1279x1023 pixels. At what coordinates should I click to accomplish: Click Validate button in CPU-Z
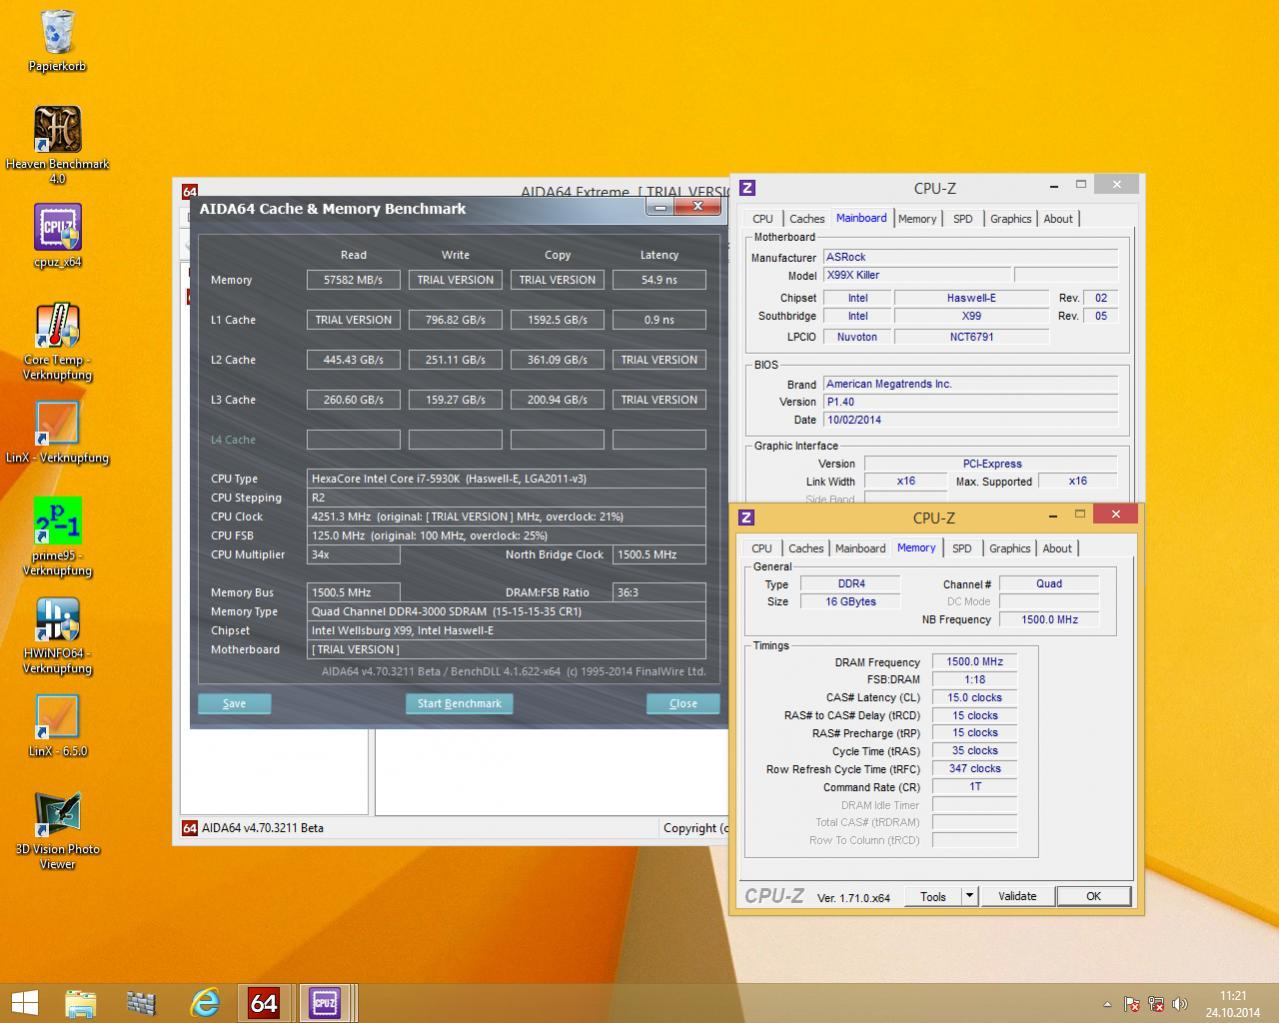tap(1017, 896)
